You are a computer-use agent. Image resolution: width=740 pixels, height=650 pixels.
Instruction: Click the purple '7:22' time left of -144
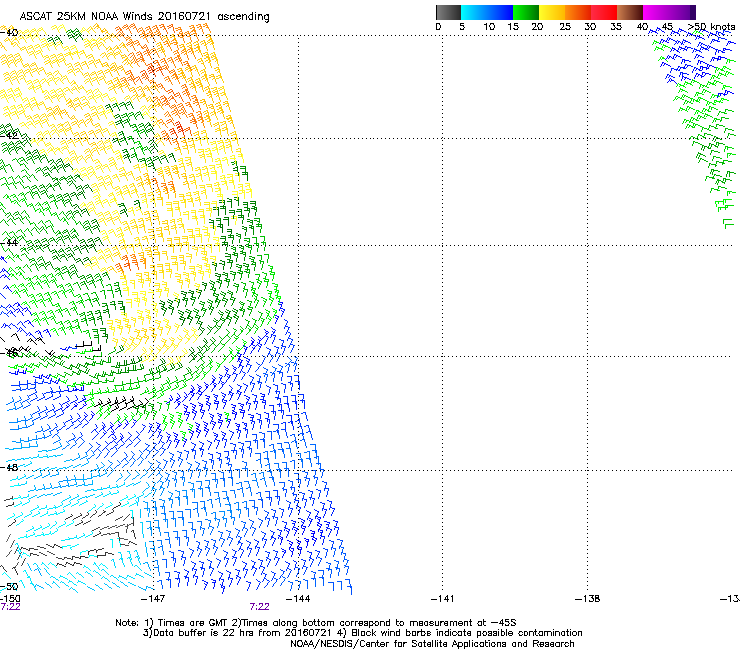pos(260,607)
